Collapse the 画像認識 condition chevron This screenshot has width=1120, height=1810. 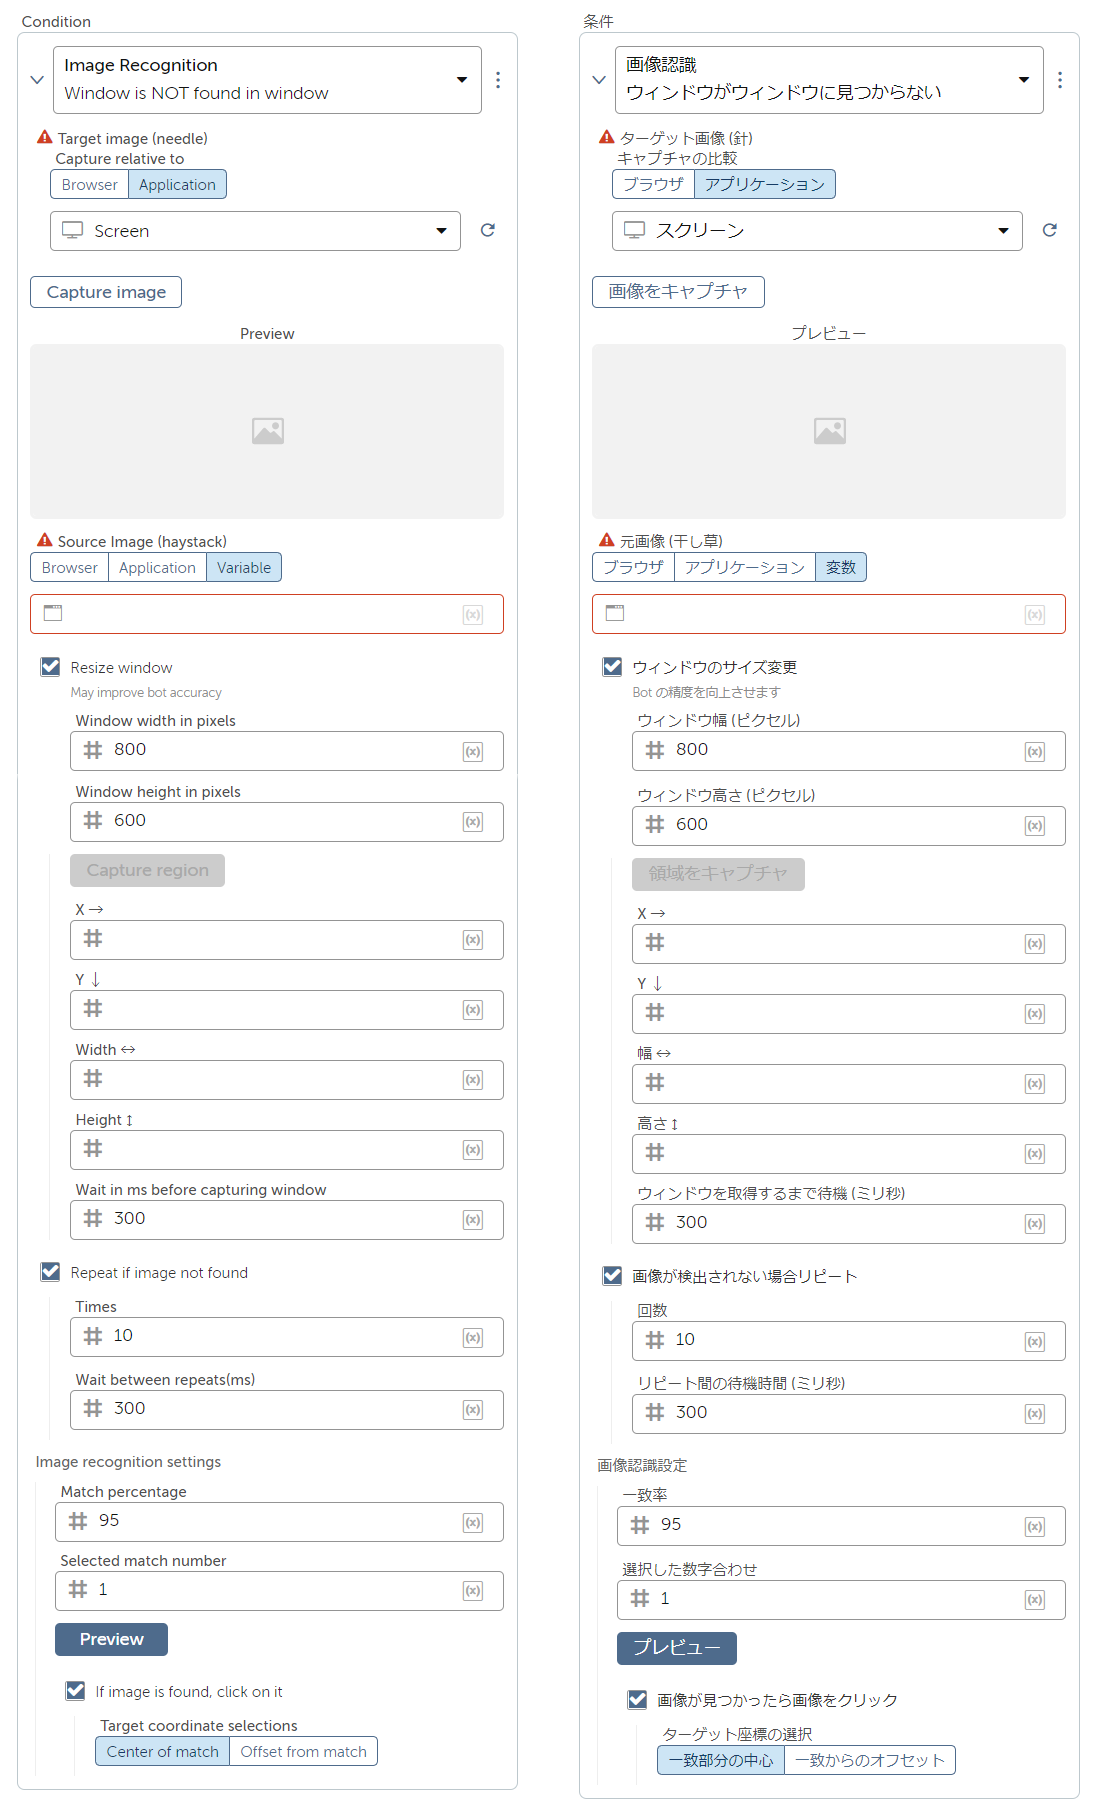[599, 79]
